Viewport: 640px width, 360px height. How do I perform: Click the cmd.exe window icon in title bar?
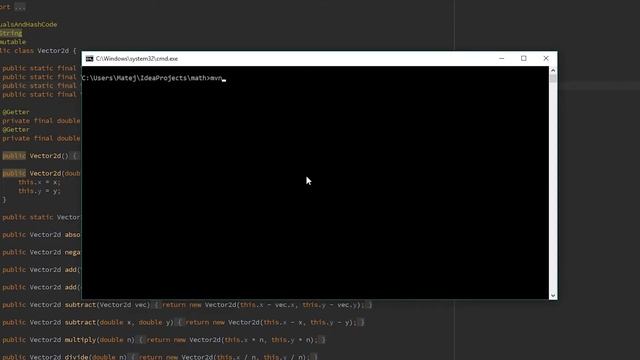point(89,59)
